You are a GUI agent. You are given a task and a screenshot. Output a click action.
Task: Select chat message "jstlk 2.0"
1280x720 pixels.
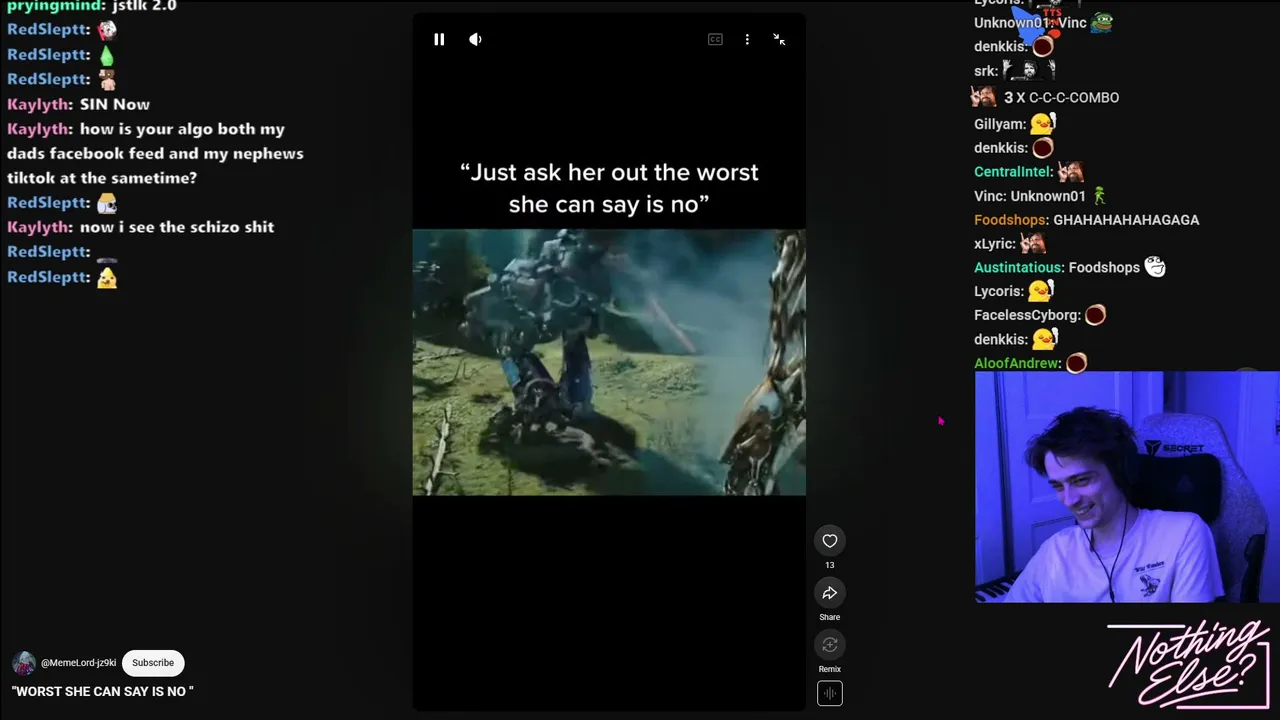(x=145, y=6)
